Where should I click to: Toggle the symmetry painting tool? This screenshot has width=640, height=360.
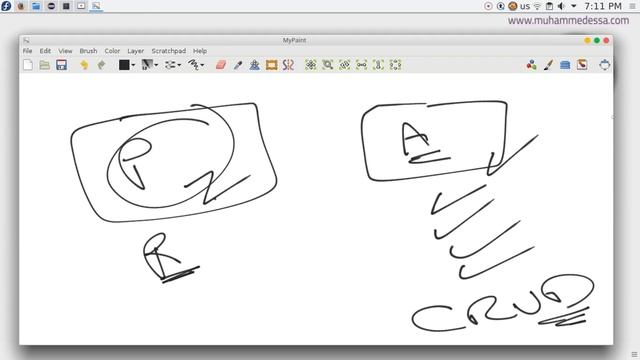pyautogui.click(x=288, y=65)
